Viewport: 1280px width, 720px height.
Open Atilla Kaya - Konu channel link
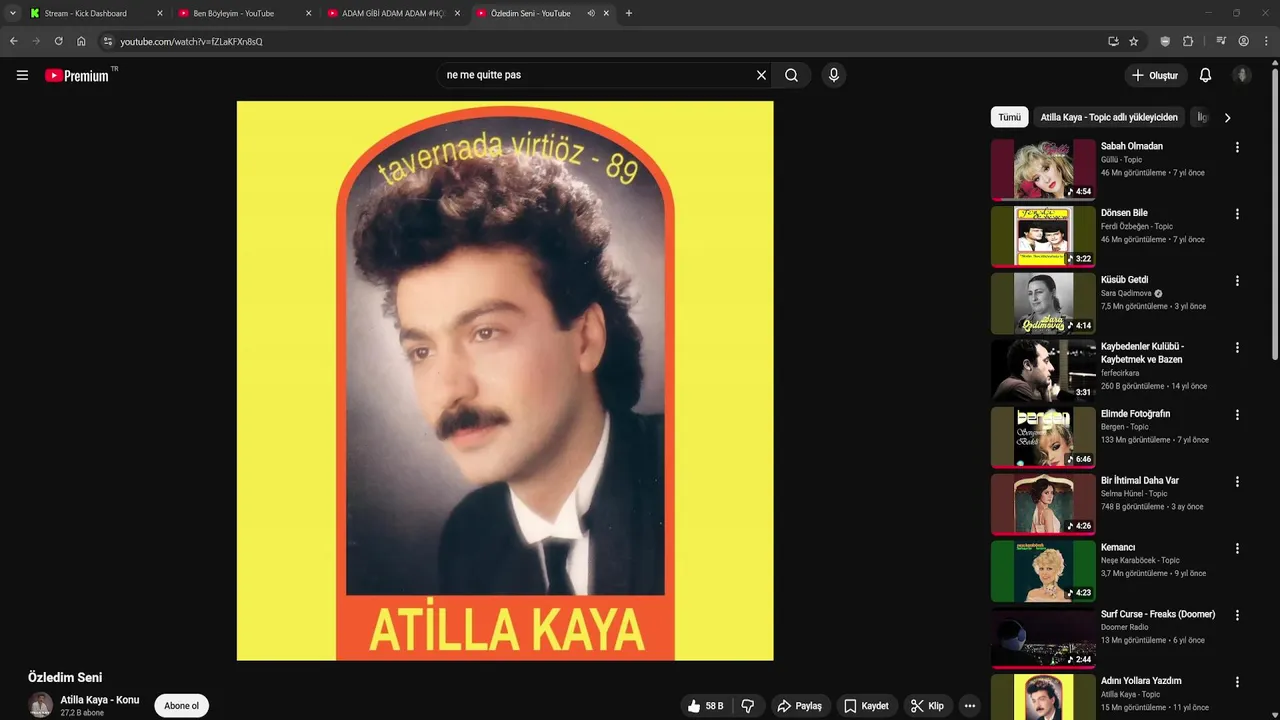[x=100, y=700]
